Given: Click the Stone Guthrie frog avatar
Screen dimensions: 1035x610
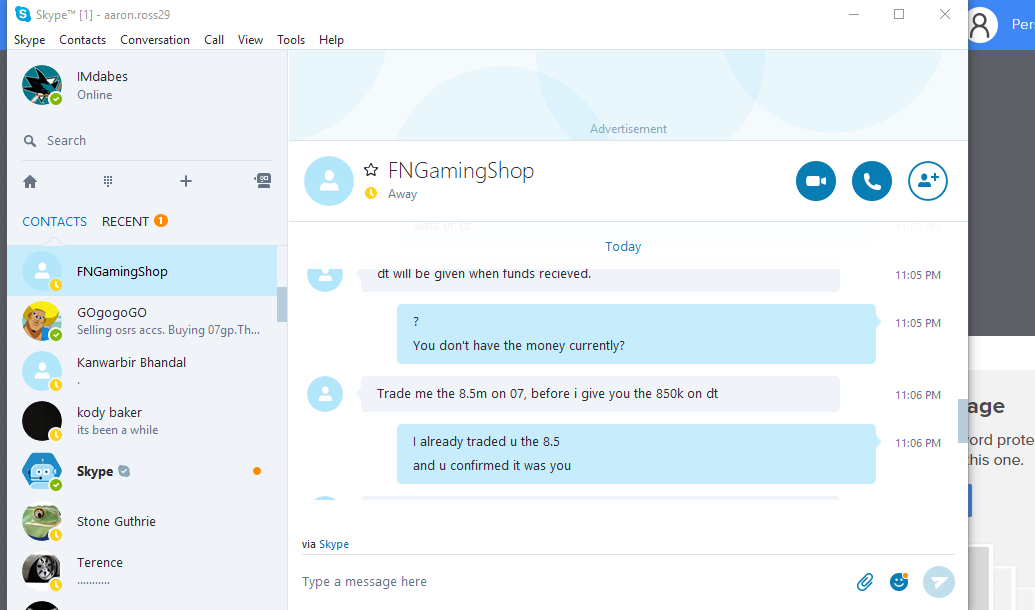Looking at the screenshot, I should tap(42, 522).
